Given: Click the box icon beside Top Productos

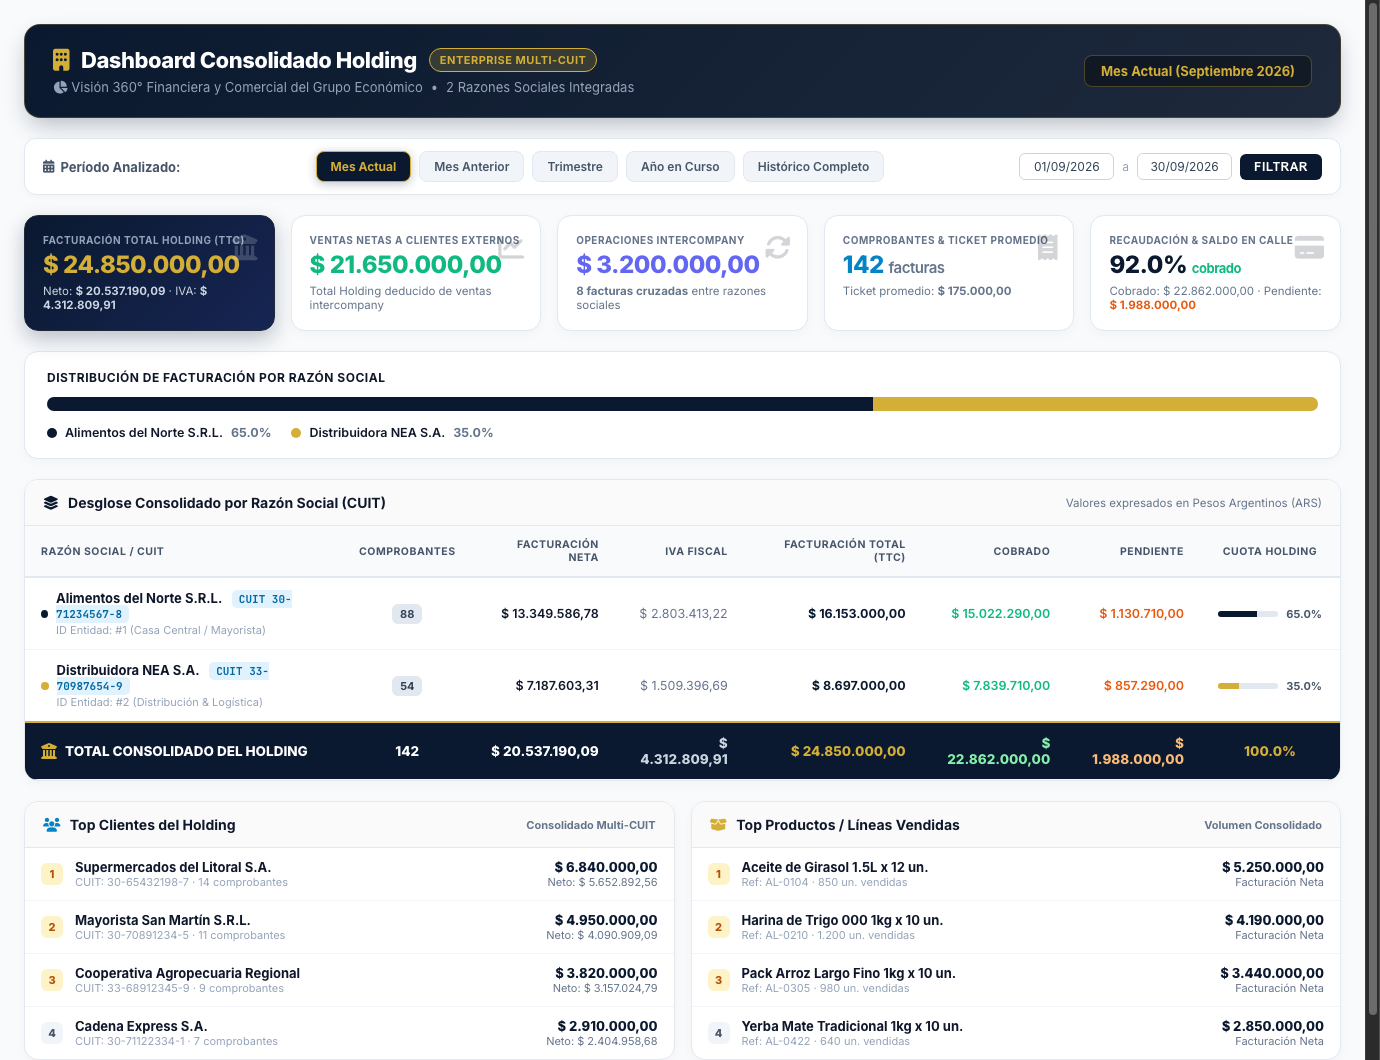Looking at the screenshot, I should point(718,825).
